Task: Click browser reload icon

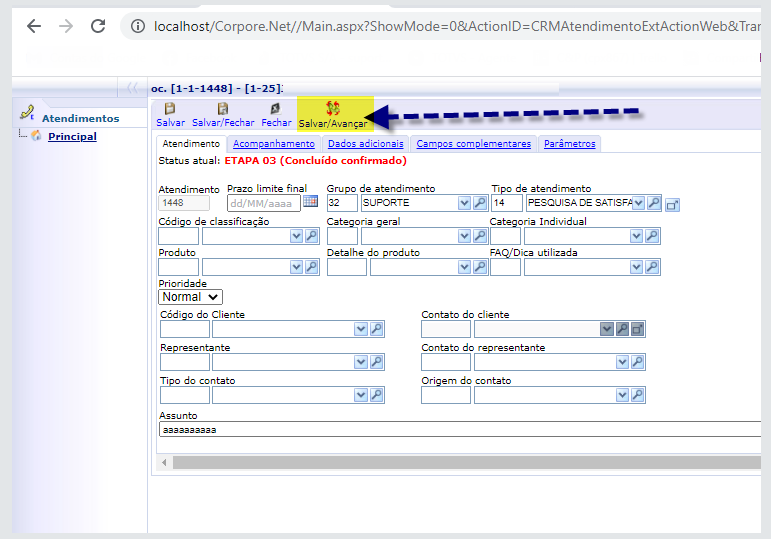Action: click(x=98, y=26)
